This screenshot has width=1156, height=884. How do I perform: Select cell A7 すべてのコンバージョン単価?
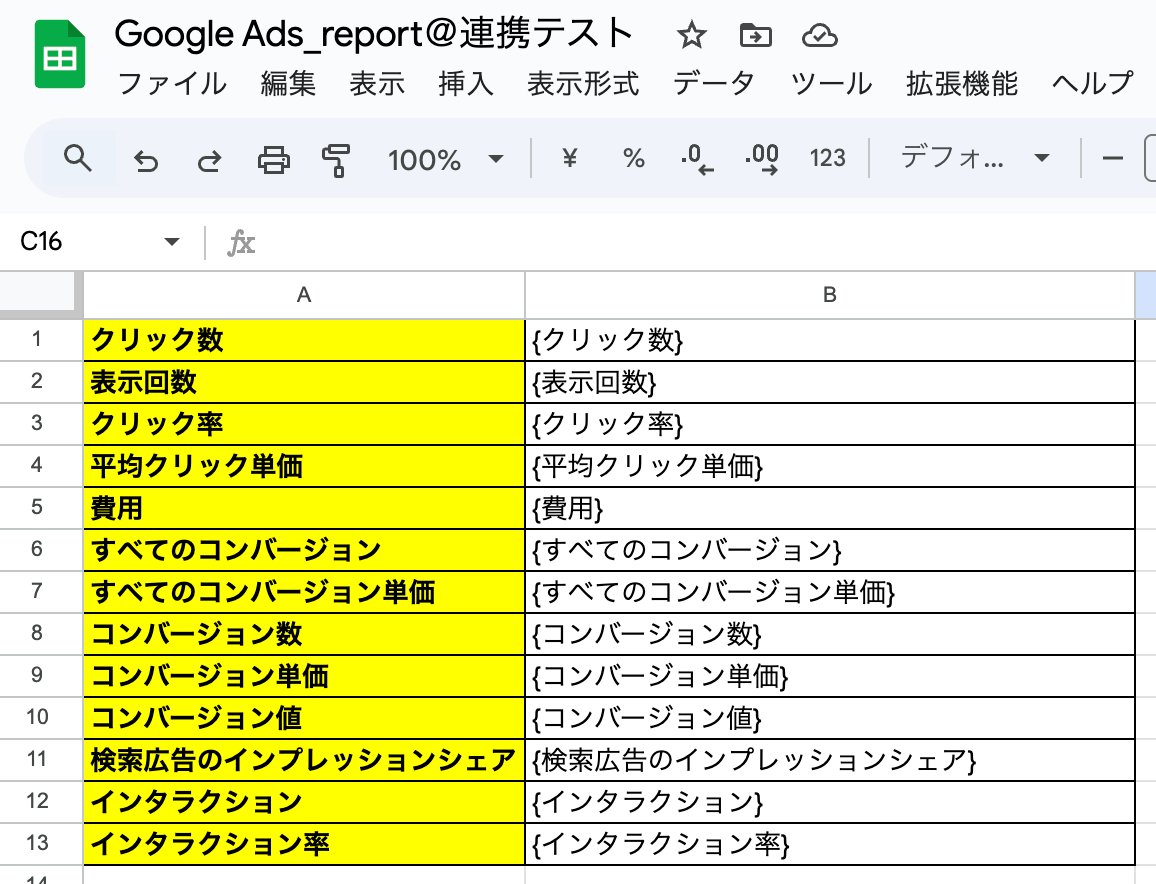coord(304,592)
